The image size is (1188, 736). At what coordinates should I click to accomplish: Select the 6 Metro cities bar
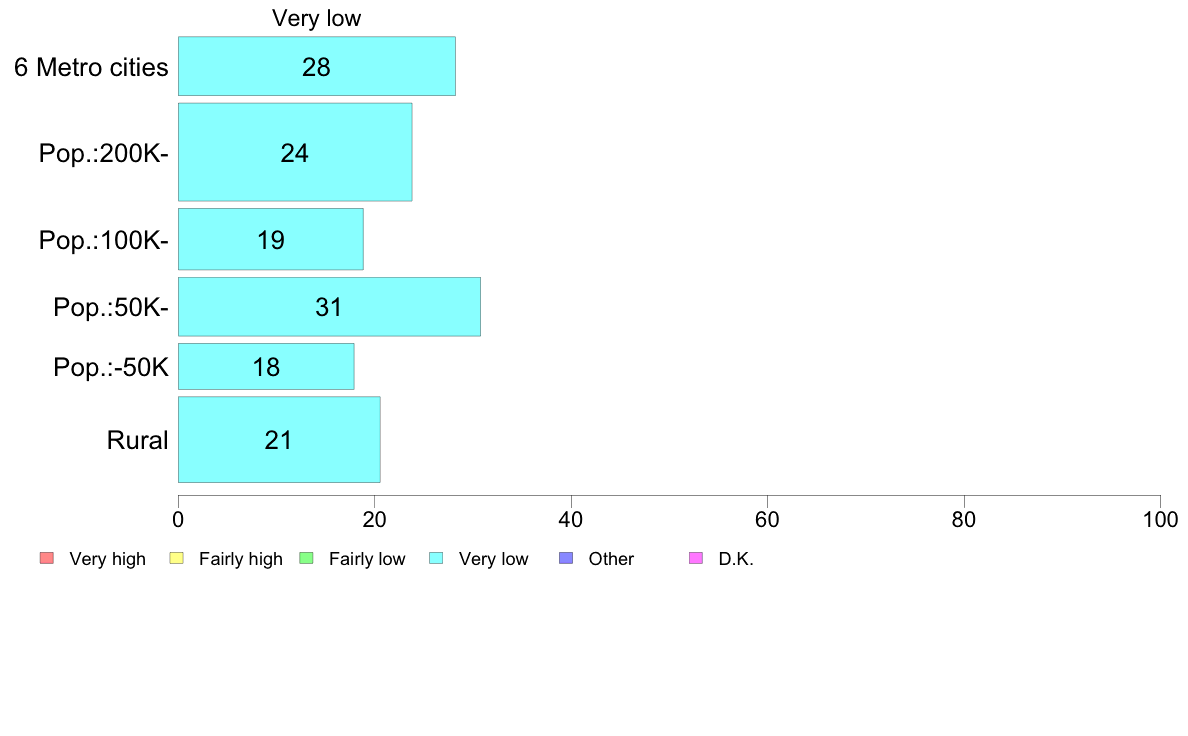(317, 66)
